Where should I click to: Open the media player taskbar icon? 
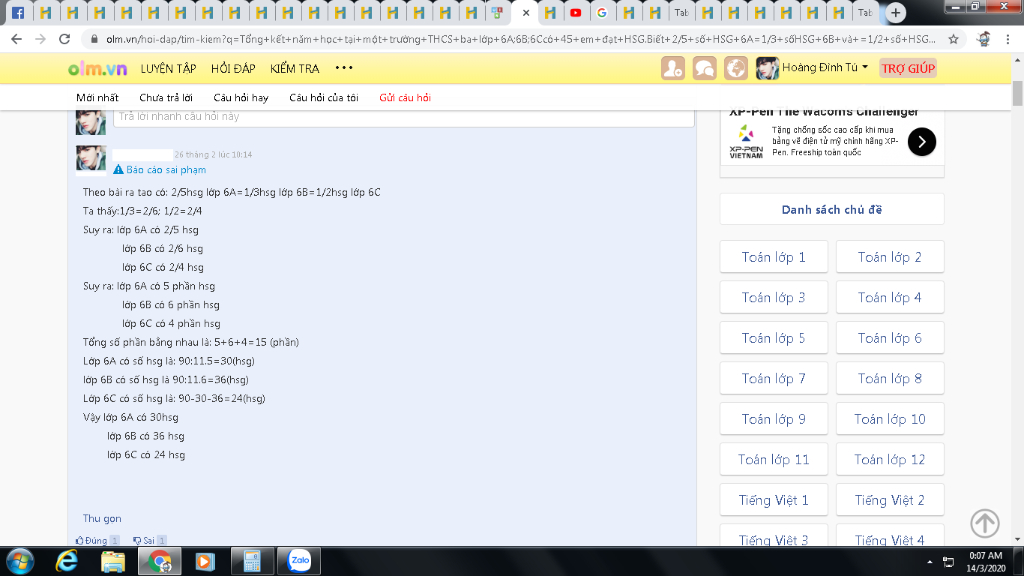tap(205, 561)
